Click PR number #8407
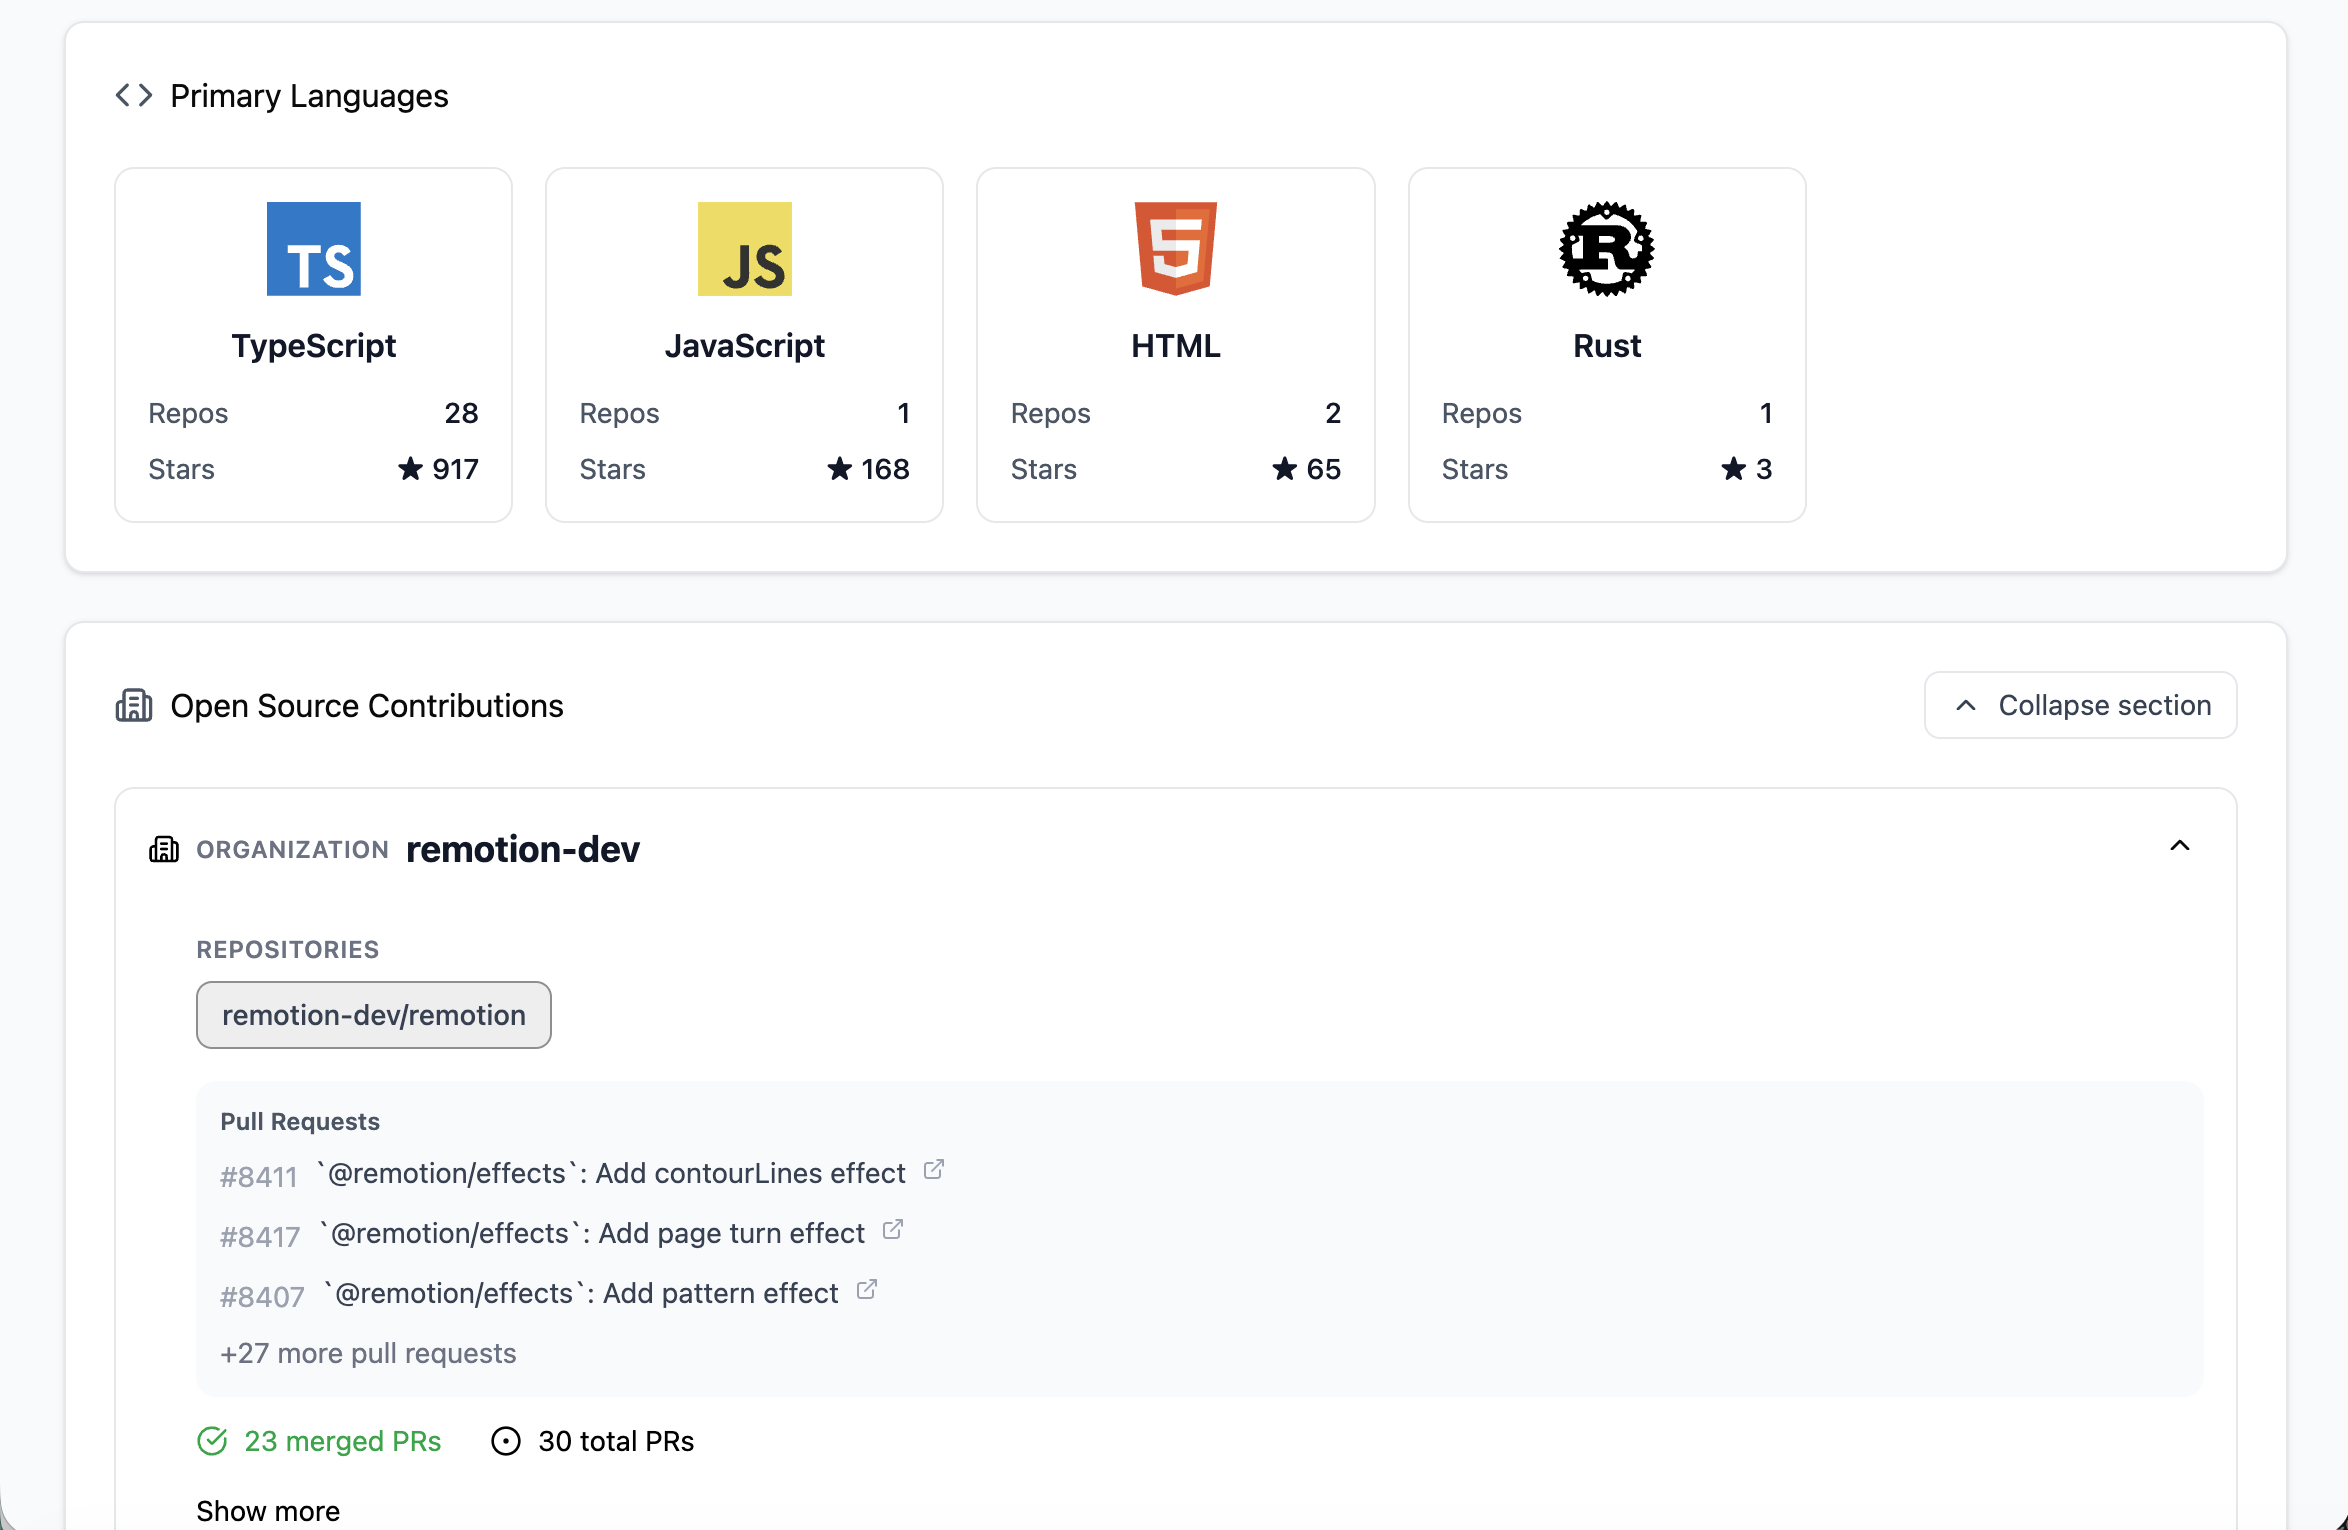Screen dimensions: 2348x1530 click(x=262, y=1297)
